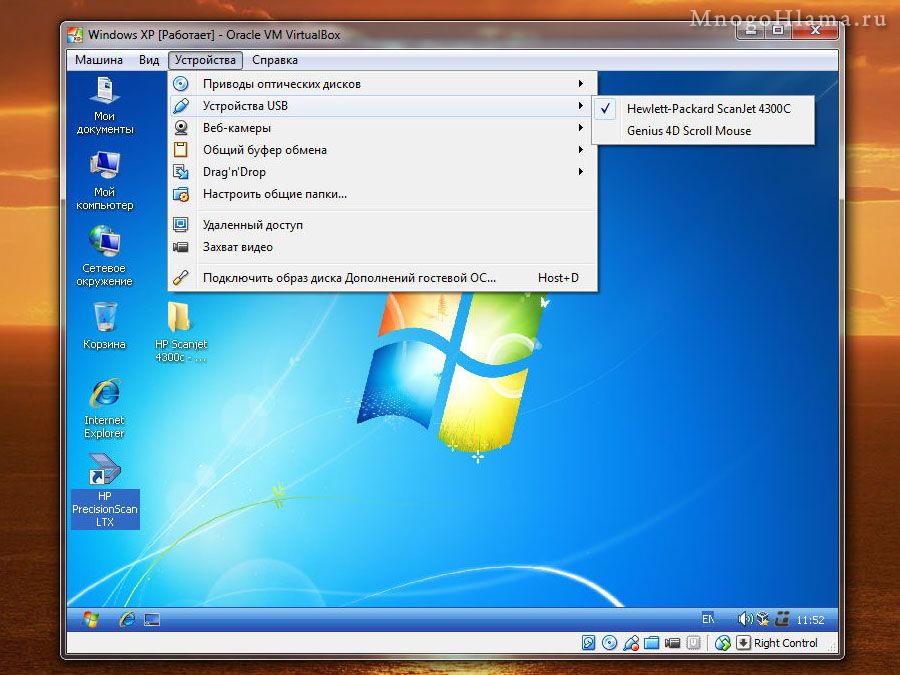Click the Удаленный доступ entry
This screenshot has height=675, width=900.
382,225
